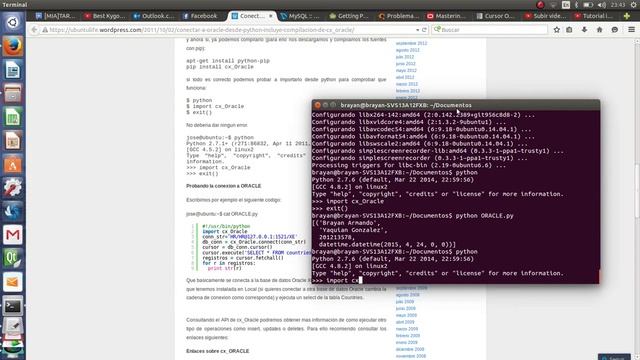Switch to the Subir vide... tab
Screen dimensions: 640x360
click(546, 16)
